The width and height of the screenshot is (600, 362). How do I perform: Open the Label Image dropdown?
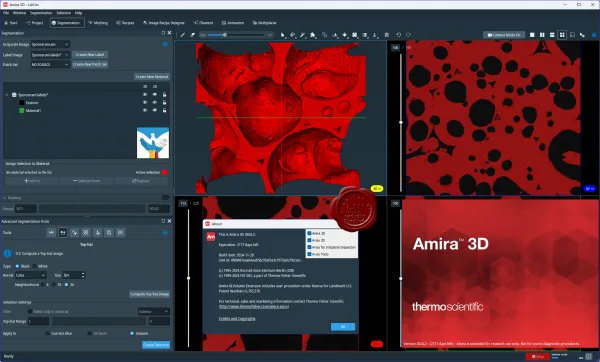tap(50, 55)
